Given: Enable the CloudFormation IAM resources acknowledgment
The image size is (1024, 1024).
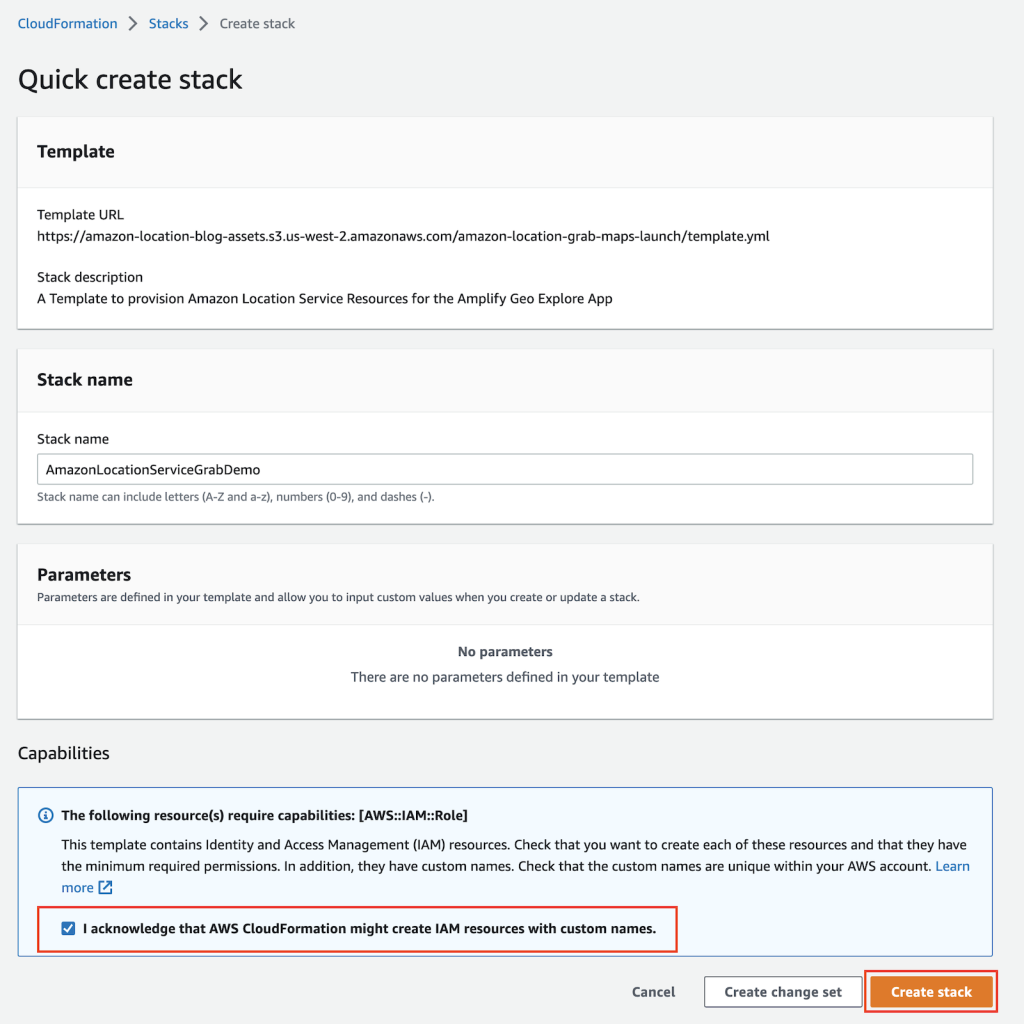Looking at the screenshot, I should [x=68, y=928].
